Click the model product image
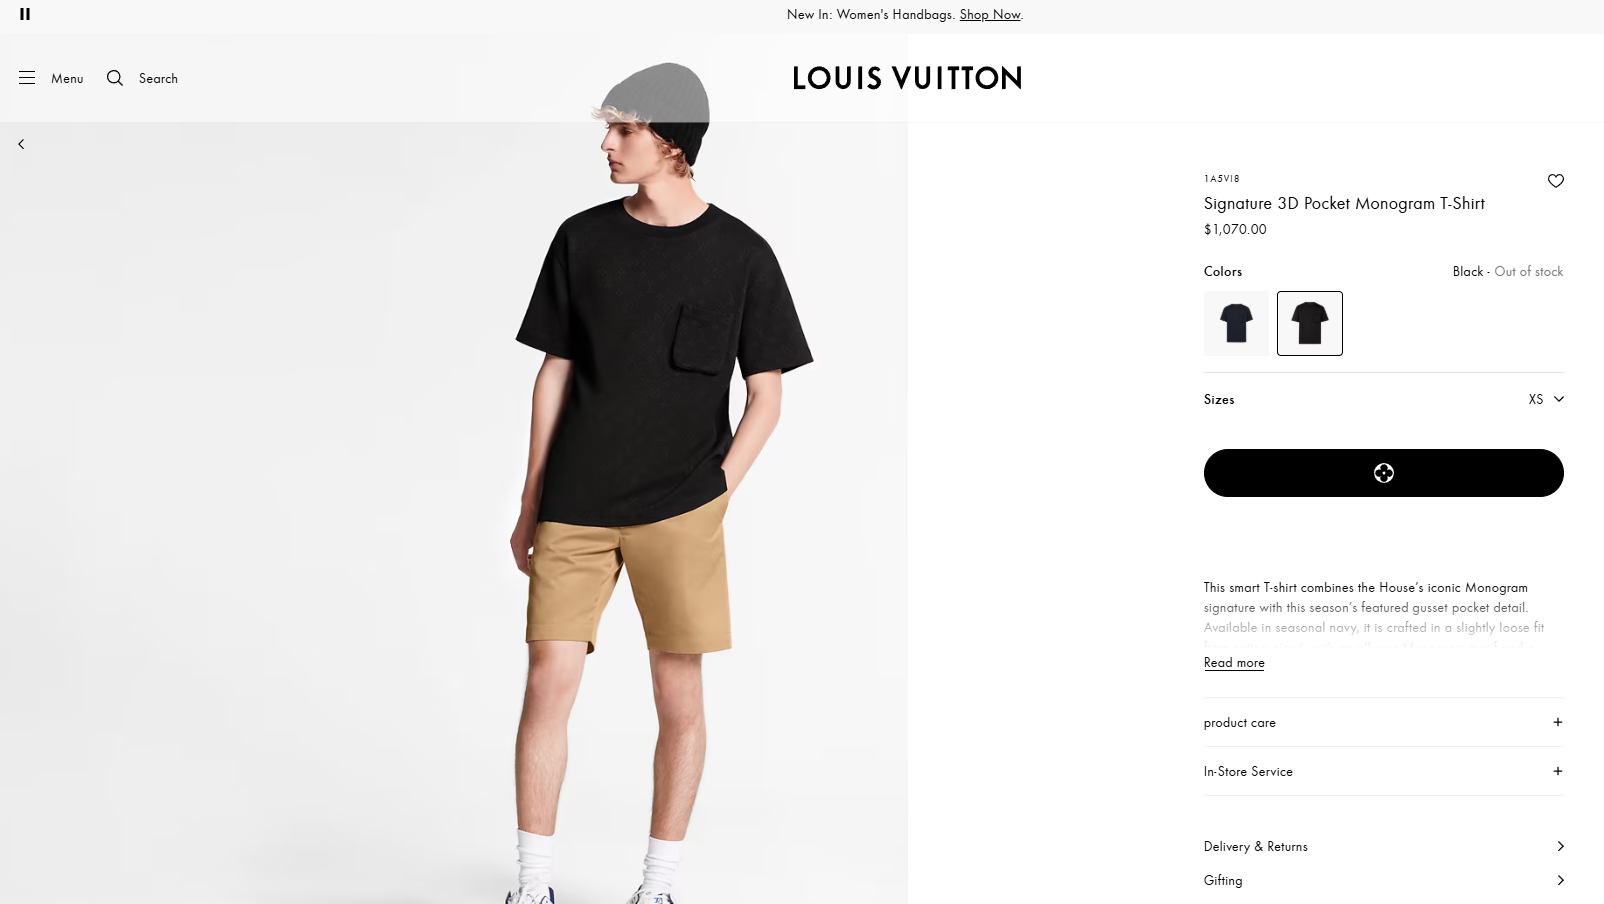This screenshot has width=1604, height=904. (x=454, y=513)
